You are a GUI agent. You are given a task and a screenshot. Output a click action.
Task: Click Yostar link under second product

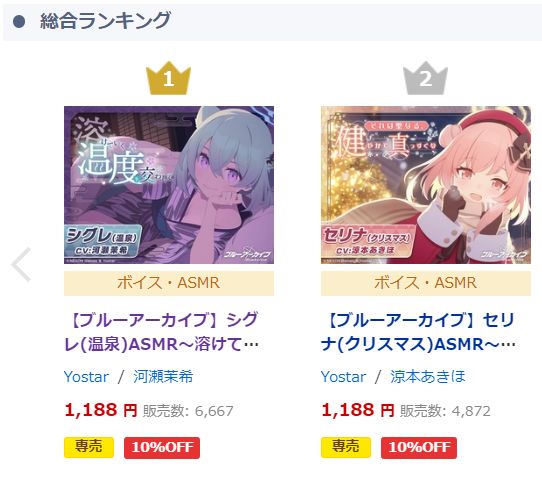tap(343, 377)
